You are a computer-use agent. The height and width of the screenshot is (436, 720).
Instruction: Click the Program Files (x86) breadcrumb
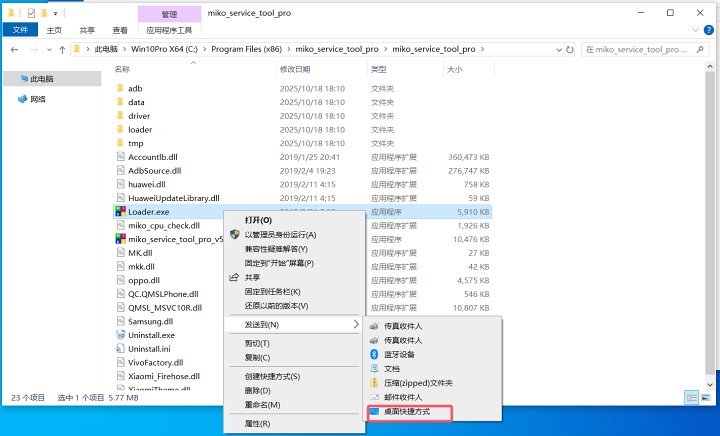[247, 49]
